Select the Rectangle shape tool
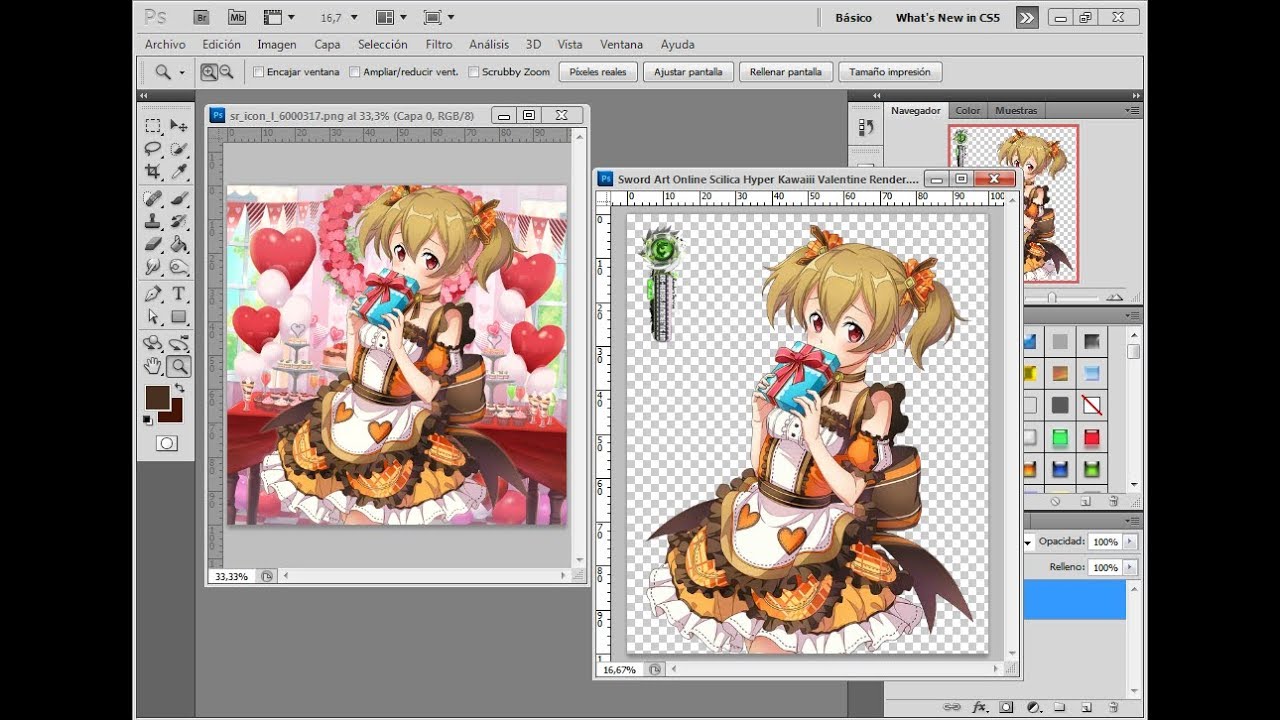Image resolution: width=1280 pixels, height=720 pixels. click(179, 317)
